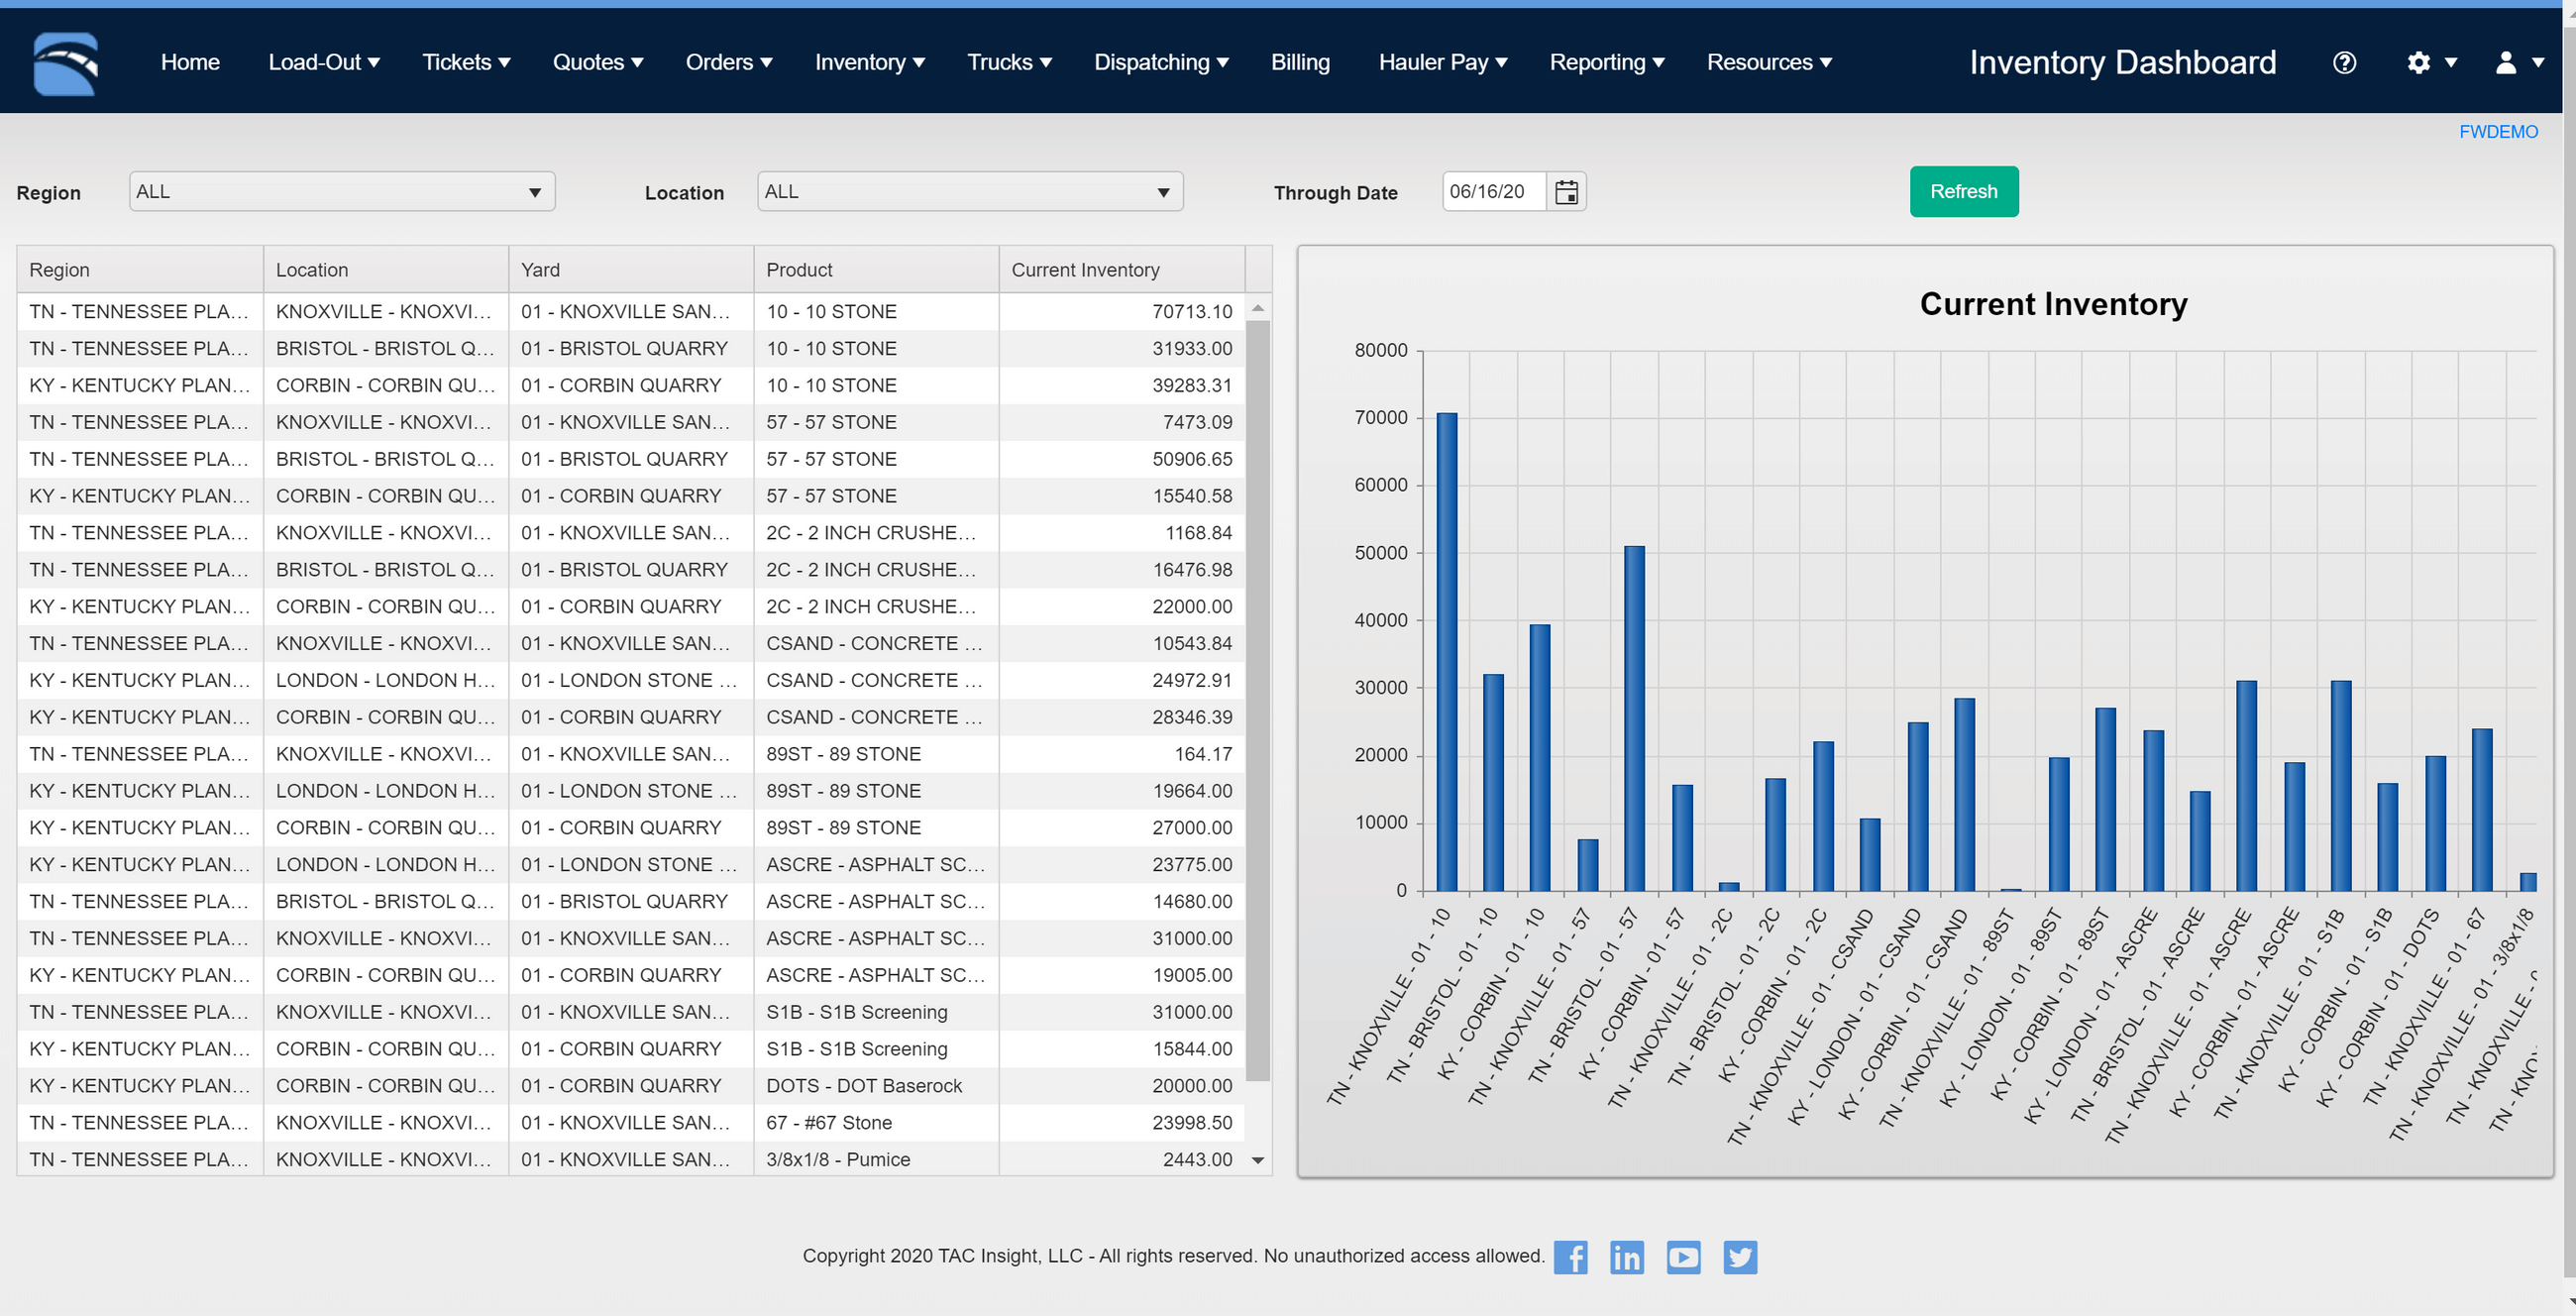Click the settings gear icon

click(x=2420, y=62)
